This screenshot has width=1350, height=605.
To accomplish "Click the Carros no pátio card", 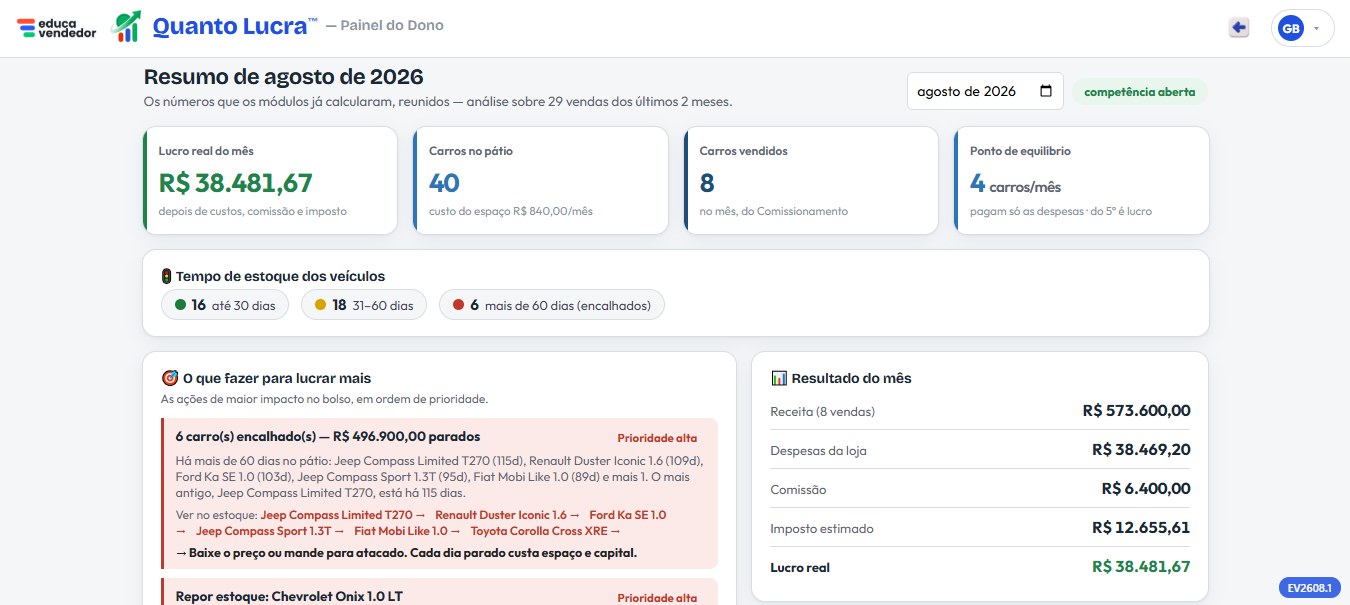I will (541, 181).
